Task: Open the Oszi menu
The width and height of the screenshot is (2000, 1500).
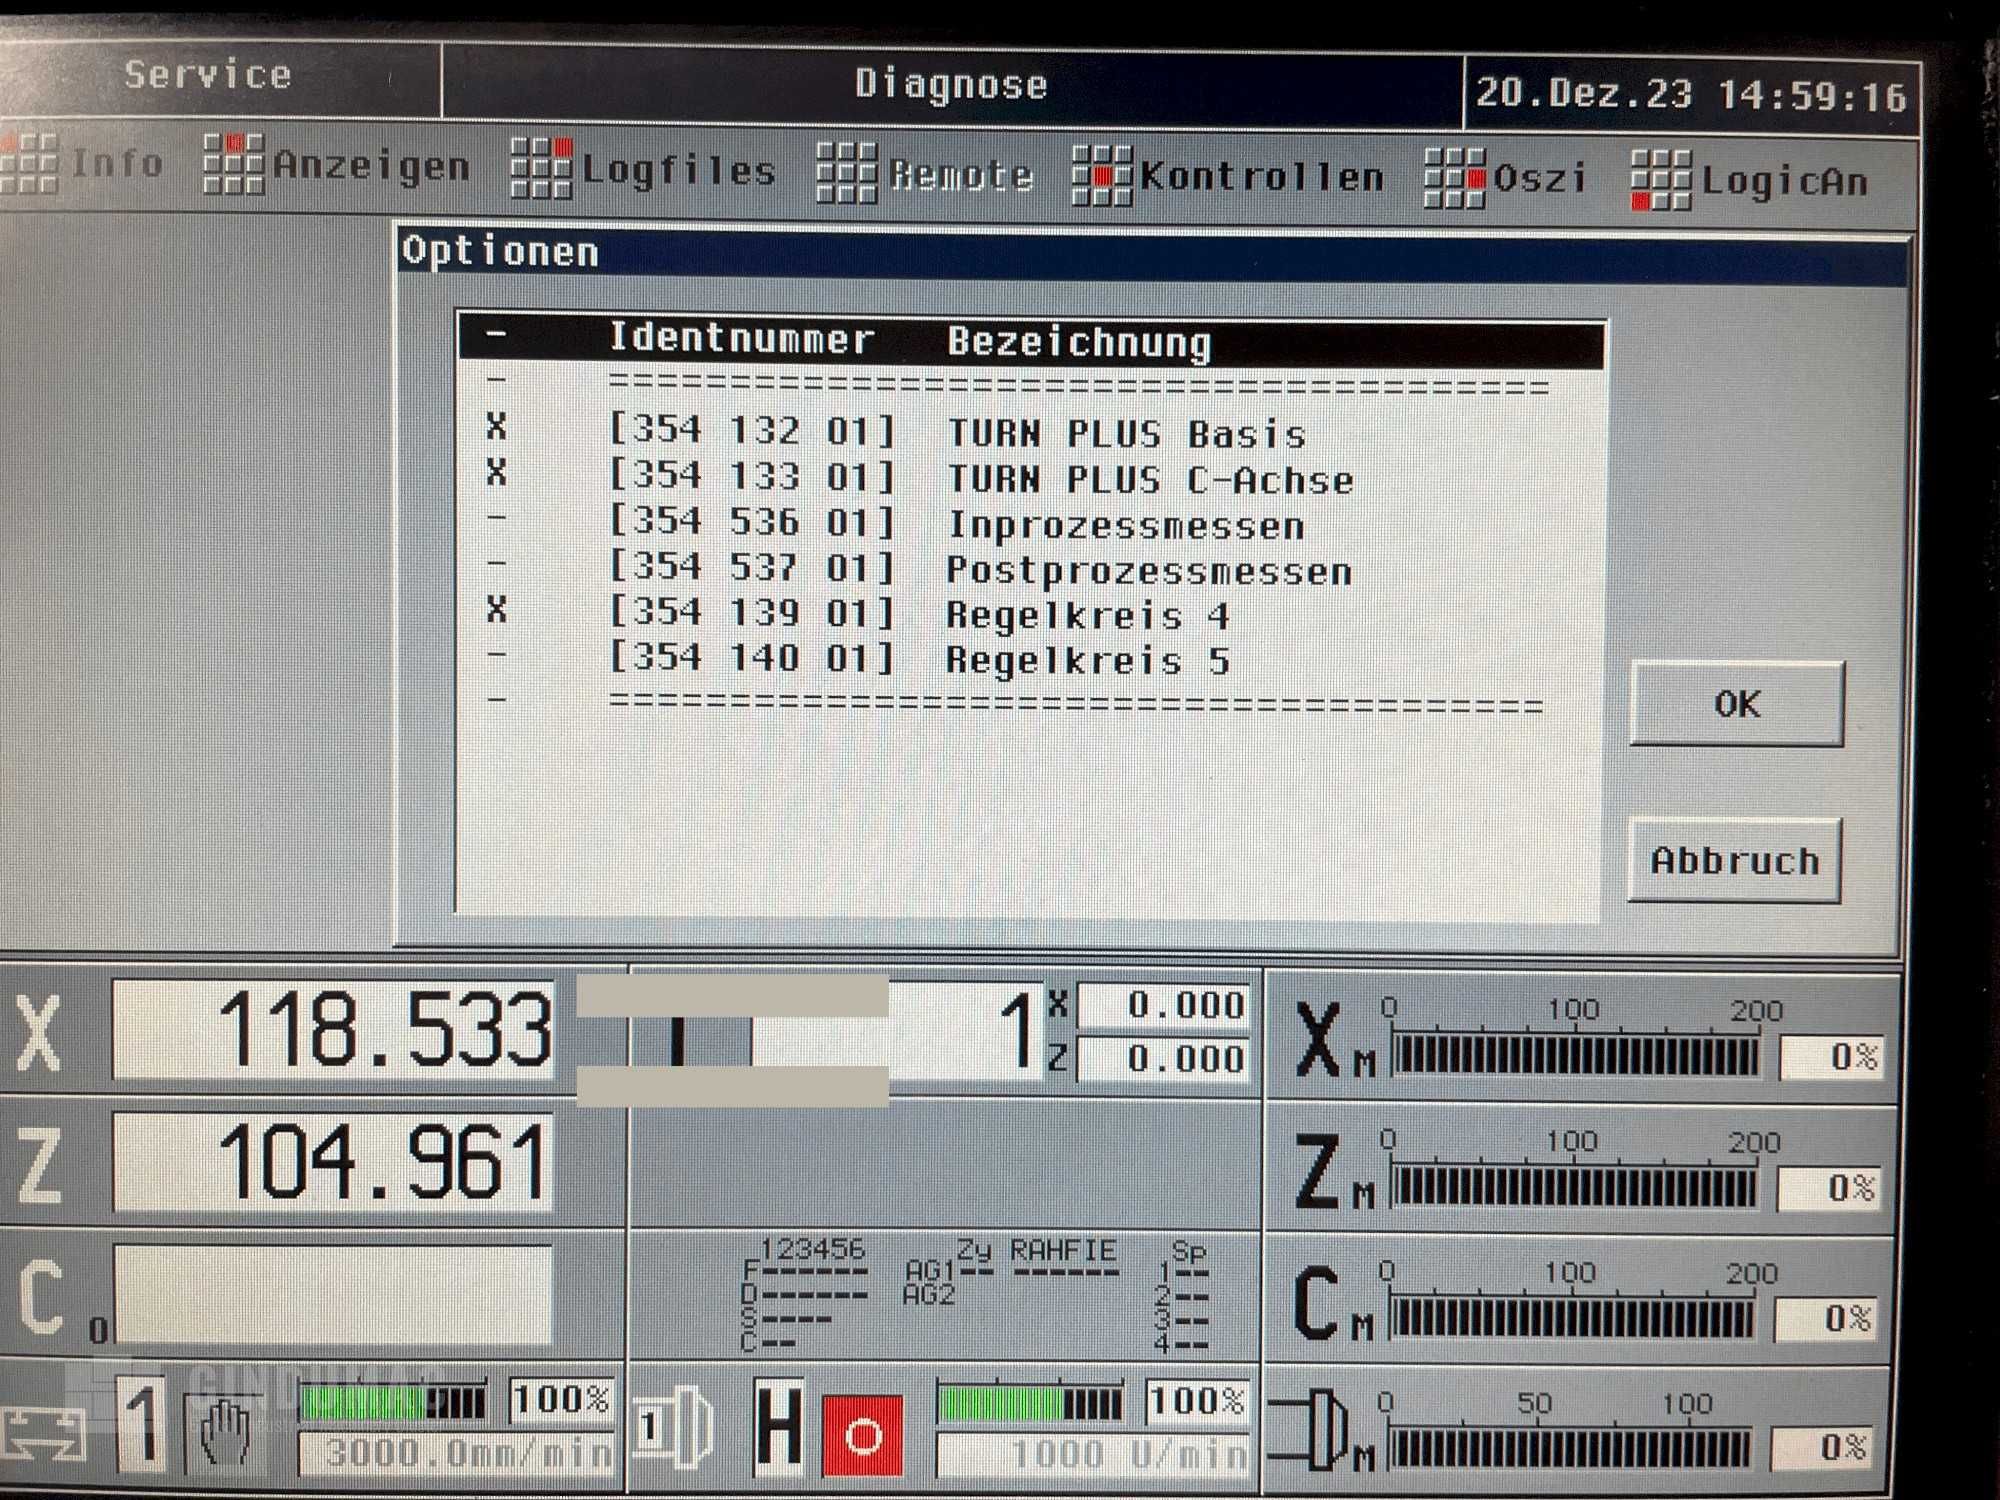Action: pos(1540,180)
